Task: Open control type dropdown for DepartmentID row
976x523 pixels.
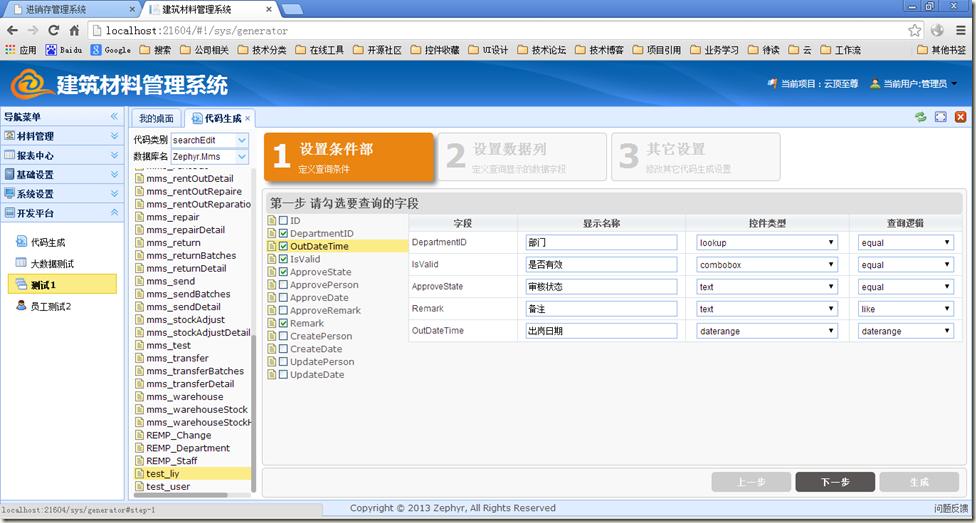Action: (767, 243)
